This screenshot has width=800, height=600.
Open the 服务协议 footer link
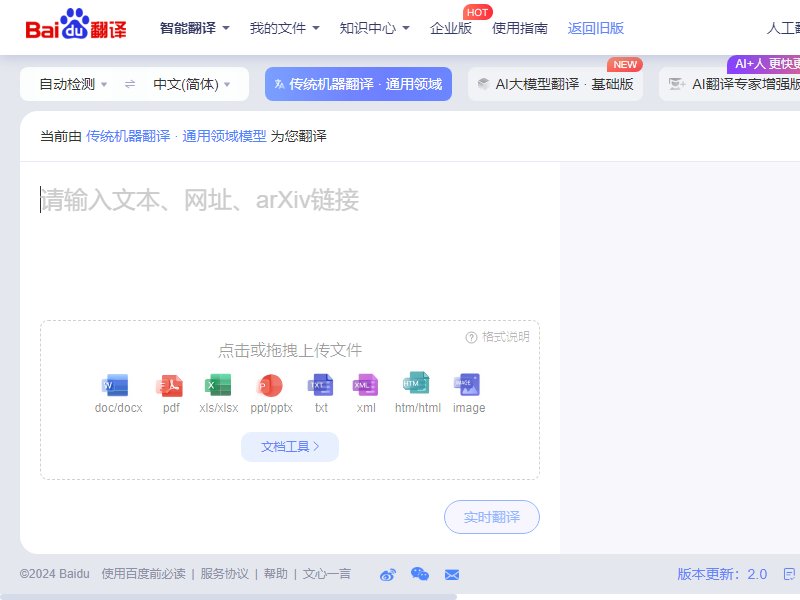[224, 574]
